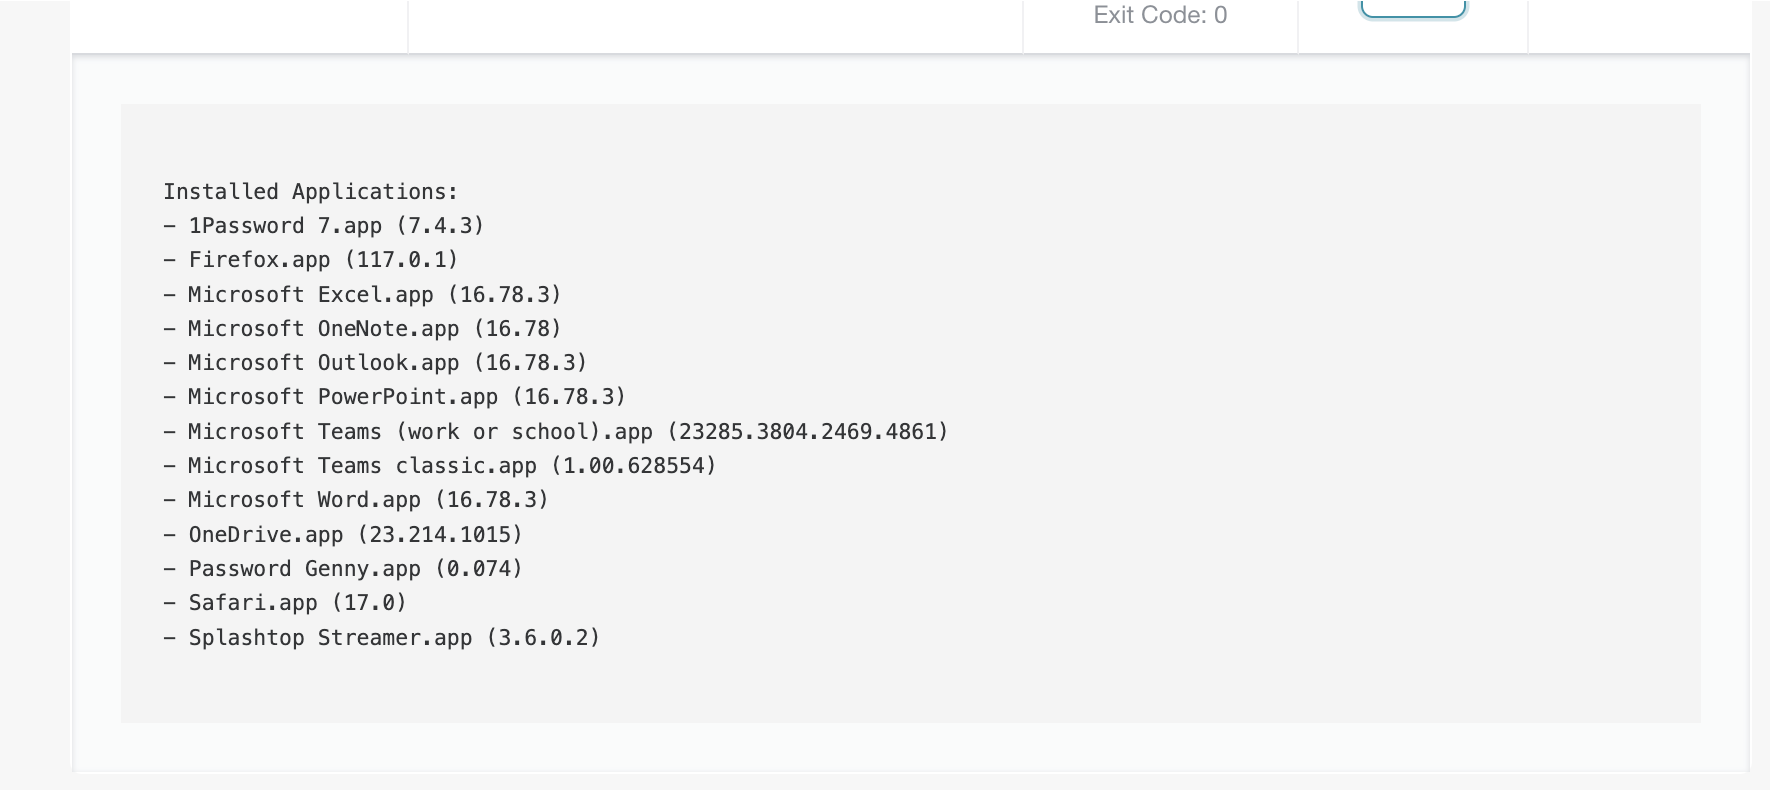This screenshot has width=1770, height=790.
Task: Click Microsoft Teams (work or school).app name
Action: tap(420, 432)
